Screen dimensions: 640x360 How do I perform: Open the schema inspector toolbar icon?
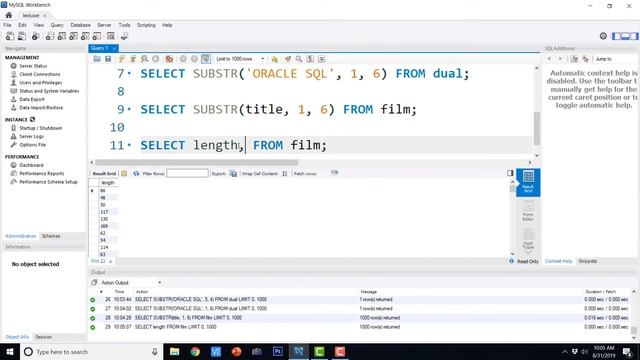pos(36,36)
